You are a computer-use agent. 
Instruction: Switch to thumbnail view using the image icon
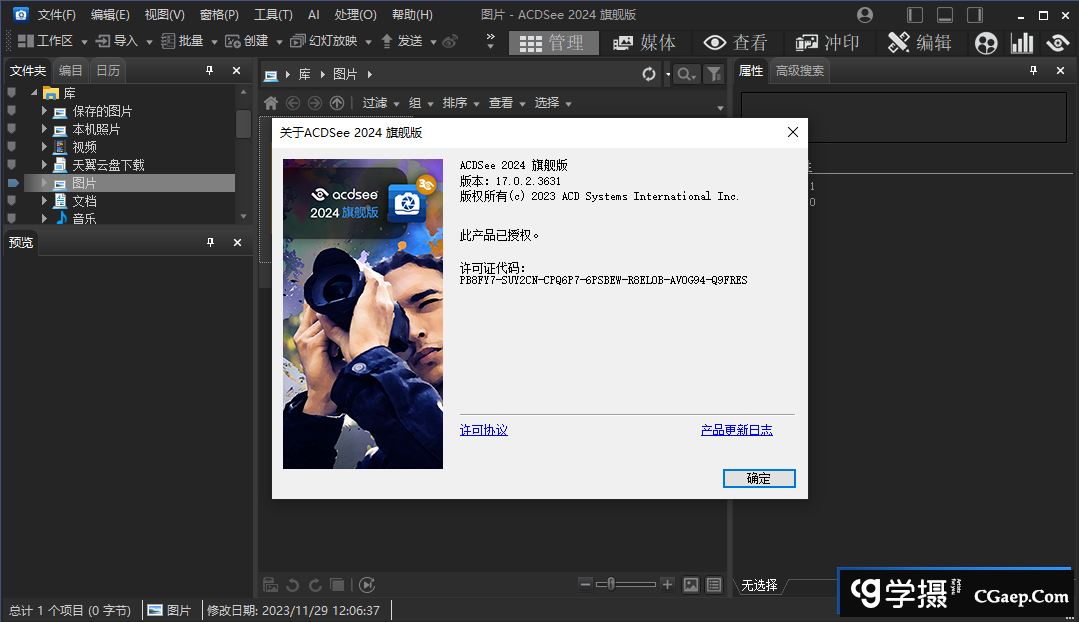690,584
